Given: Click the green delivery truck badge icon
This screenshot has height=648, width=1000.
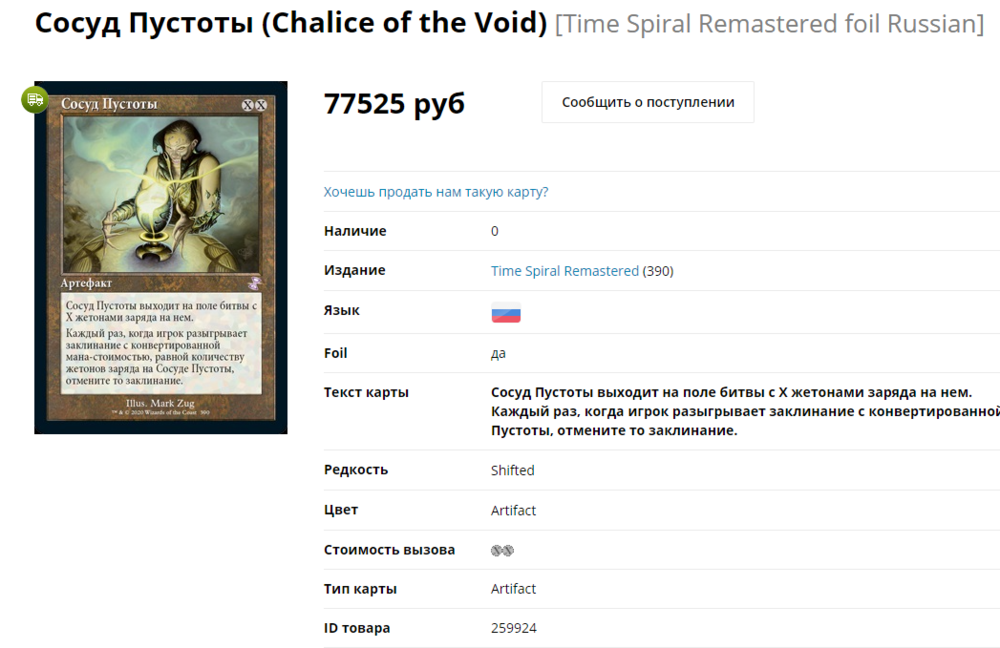Looking at the screenshot, I should pos(35,99).
